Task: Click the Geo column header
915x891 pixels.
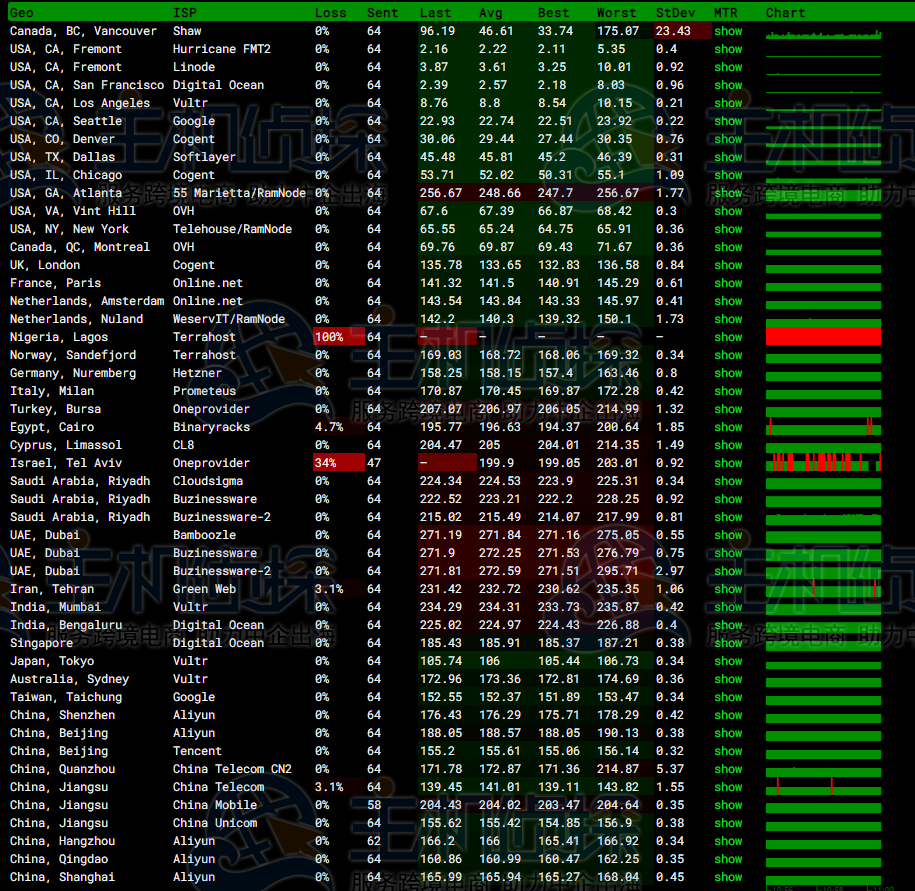Action: click(x=21, y=13)
